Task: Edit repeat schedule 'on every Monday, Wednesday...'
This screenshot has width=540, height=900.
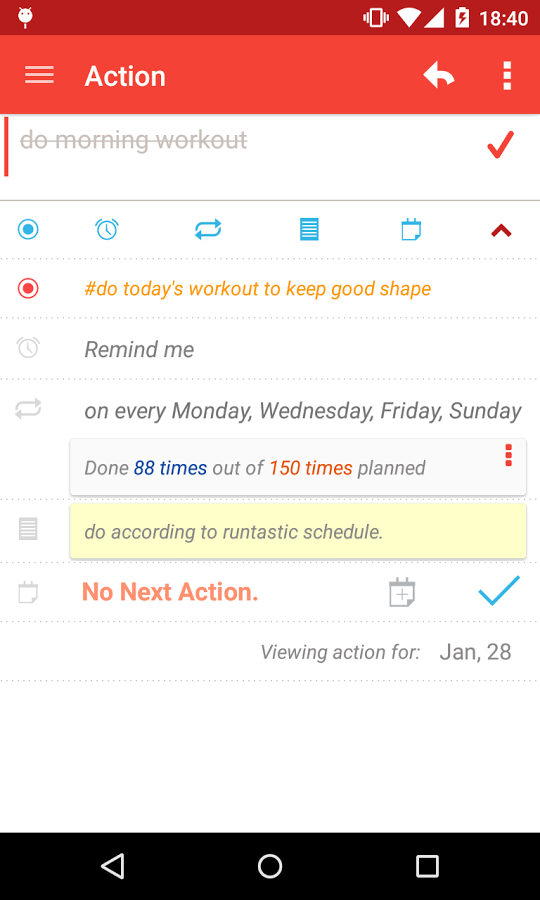Action: 303,411
